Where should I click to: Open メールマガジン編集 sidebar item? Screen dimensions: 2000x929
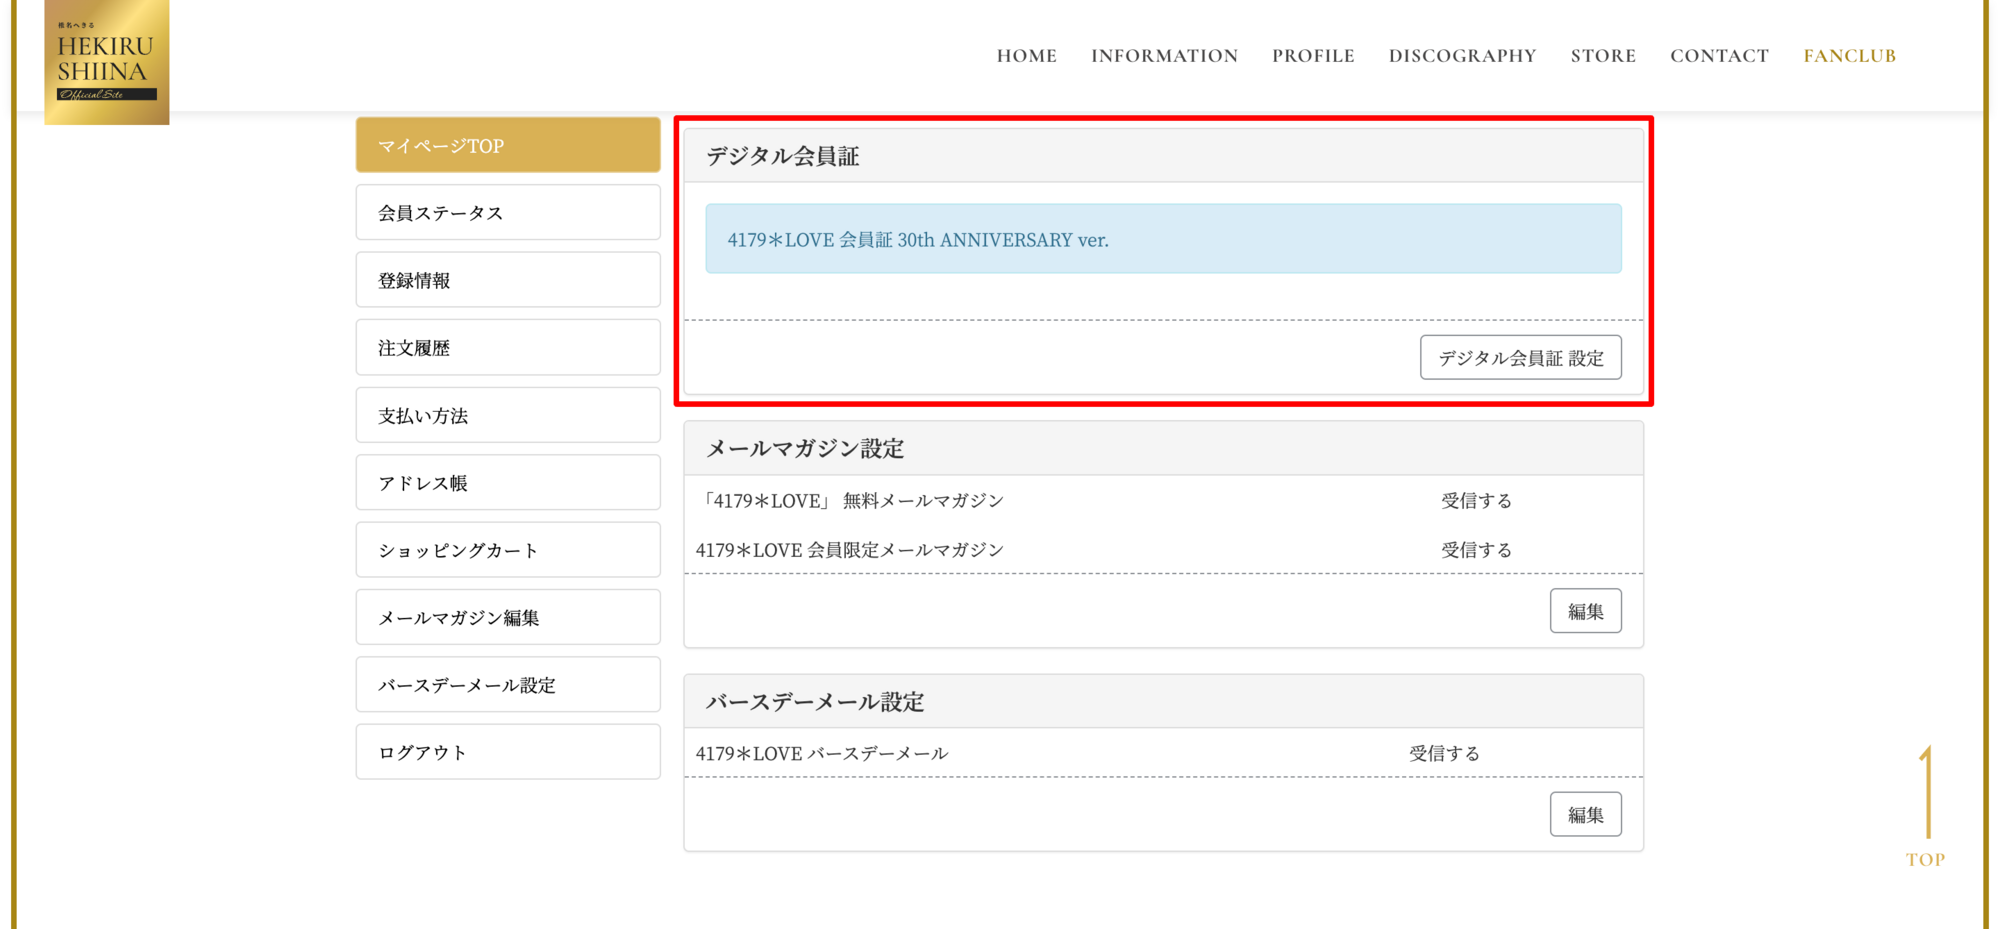508,617
